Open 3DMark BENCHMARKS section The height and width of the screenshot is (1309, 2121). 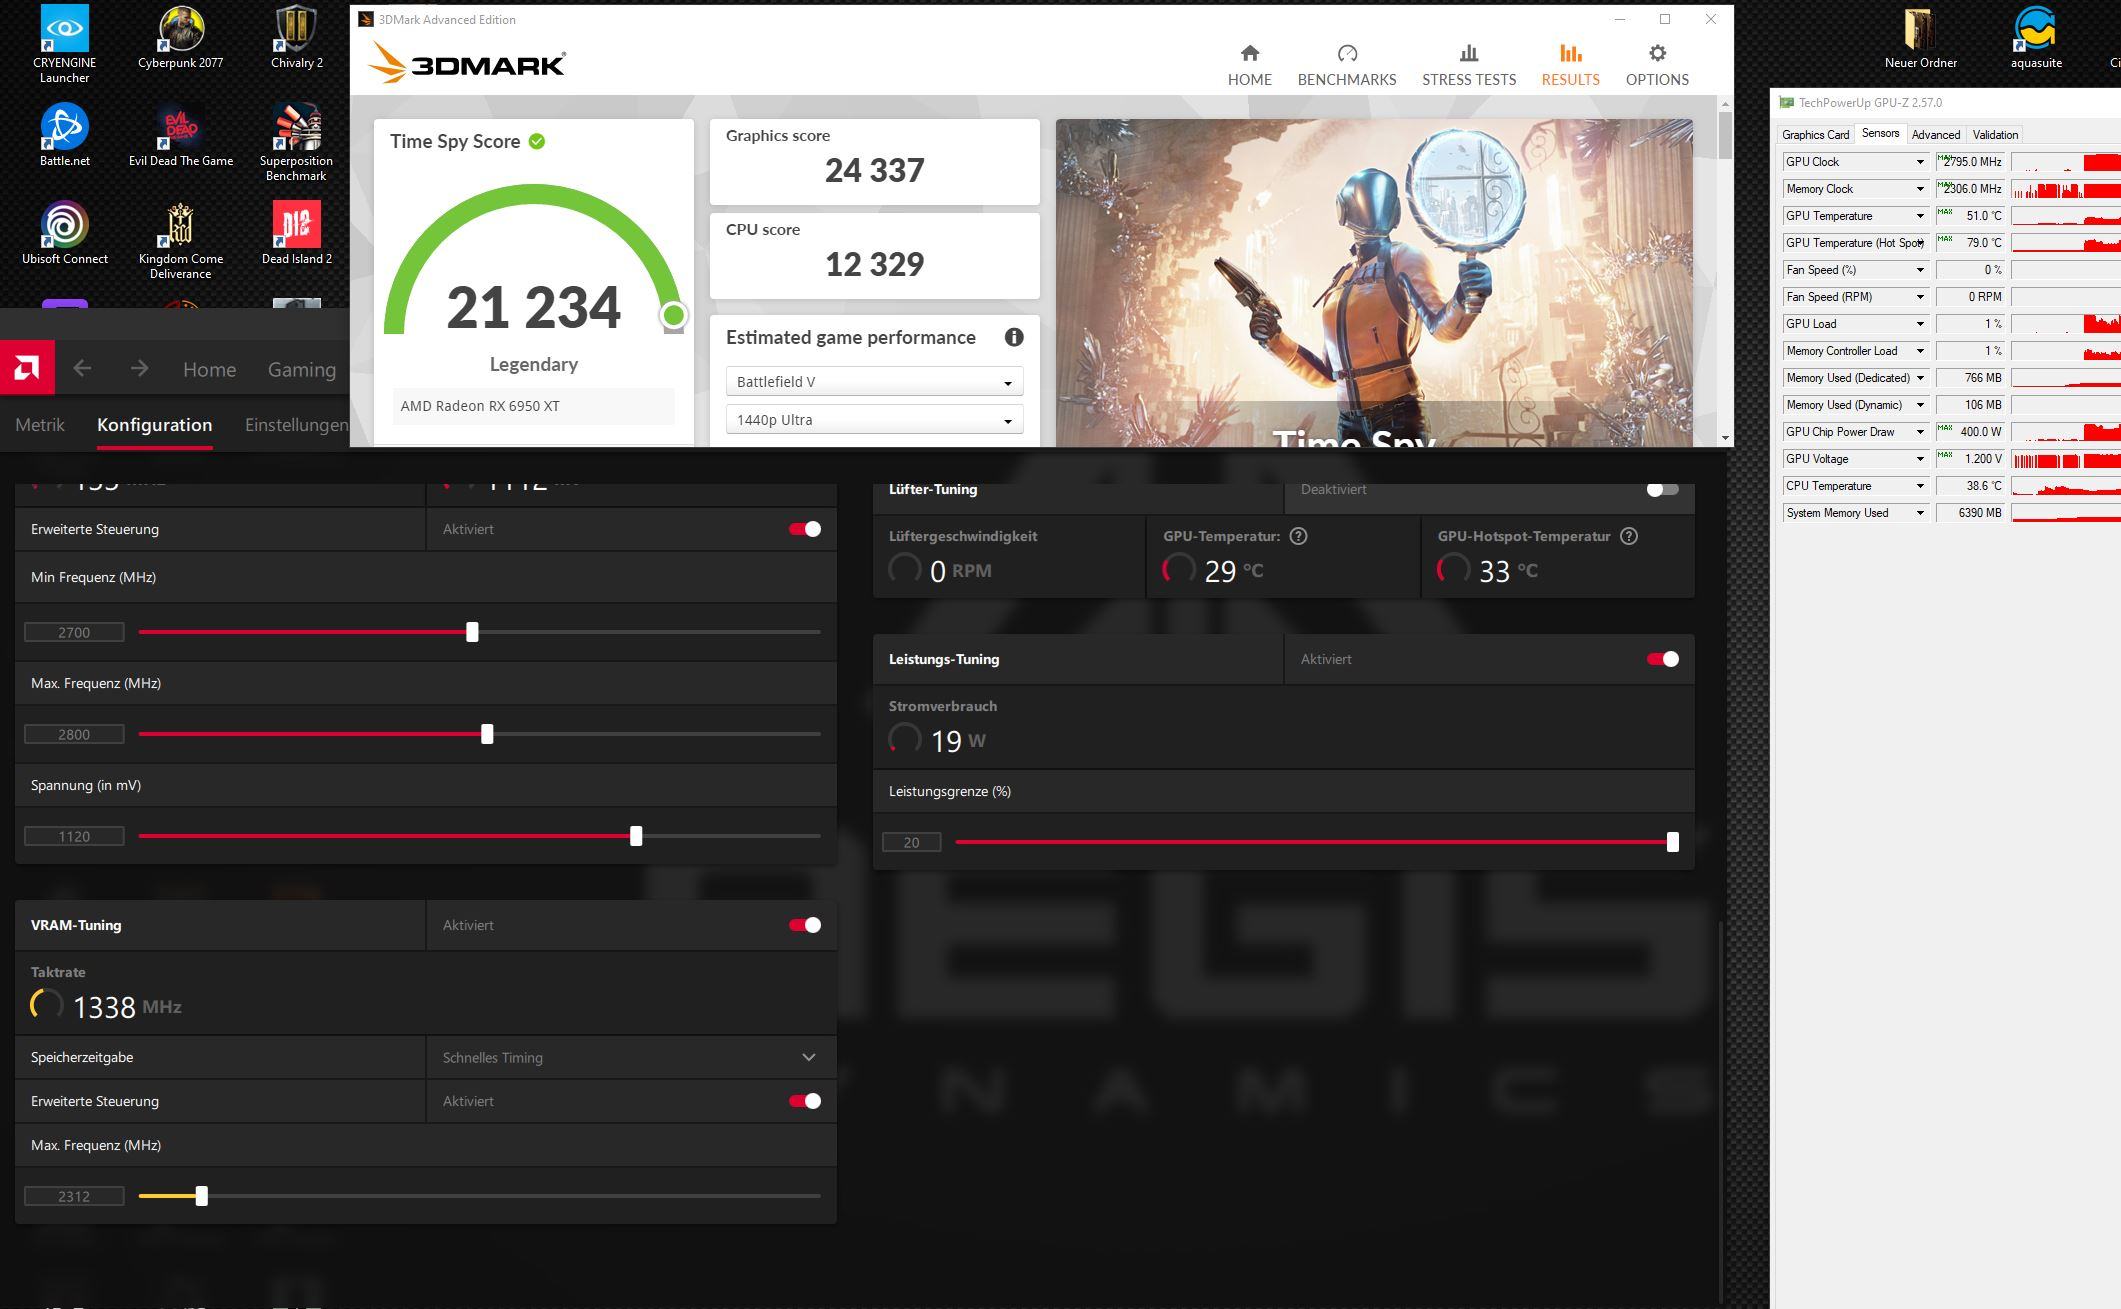pos(1347,65)
